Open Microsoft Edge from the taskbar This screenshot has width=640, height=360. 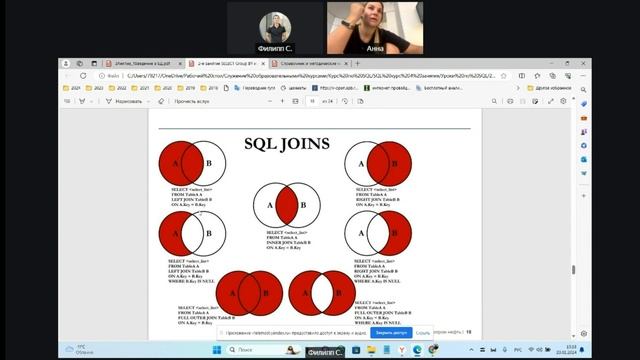417,350
